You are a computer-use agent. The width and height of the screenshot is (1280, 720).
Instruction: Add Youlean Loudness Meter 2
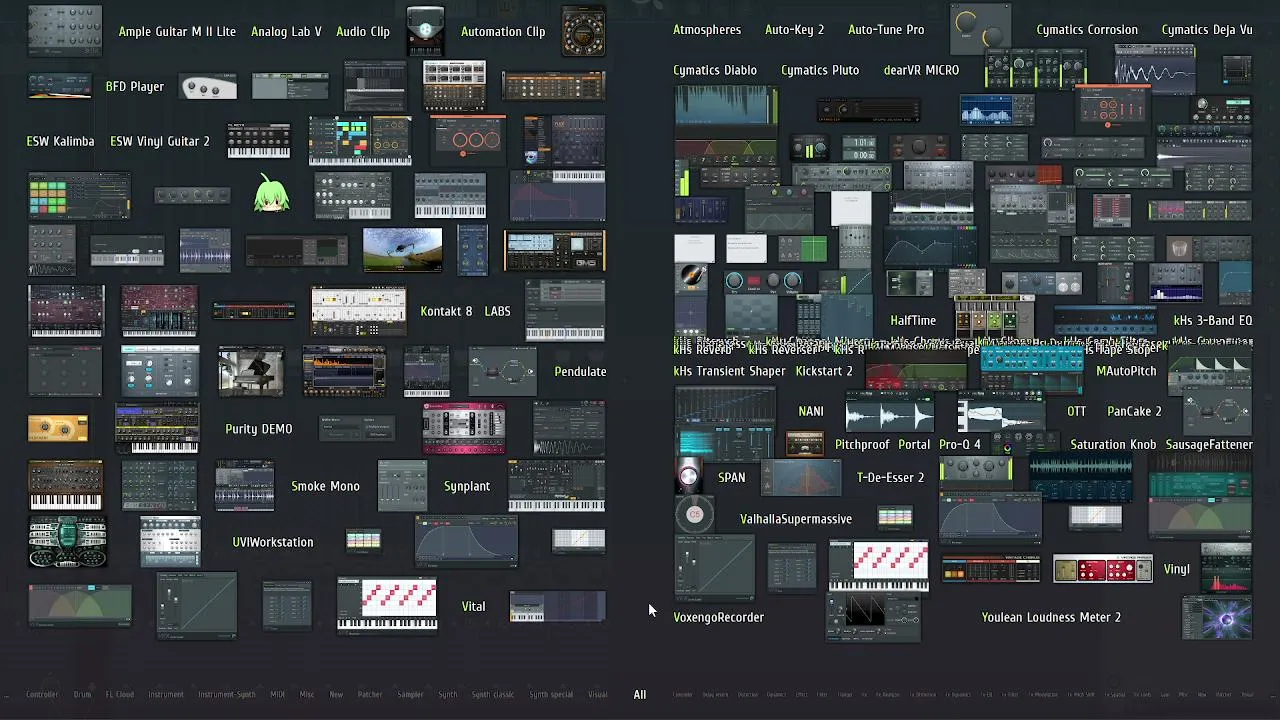point(1051,617)
